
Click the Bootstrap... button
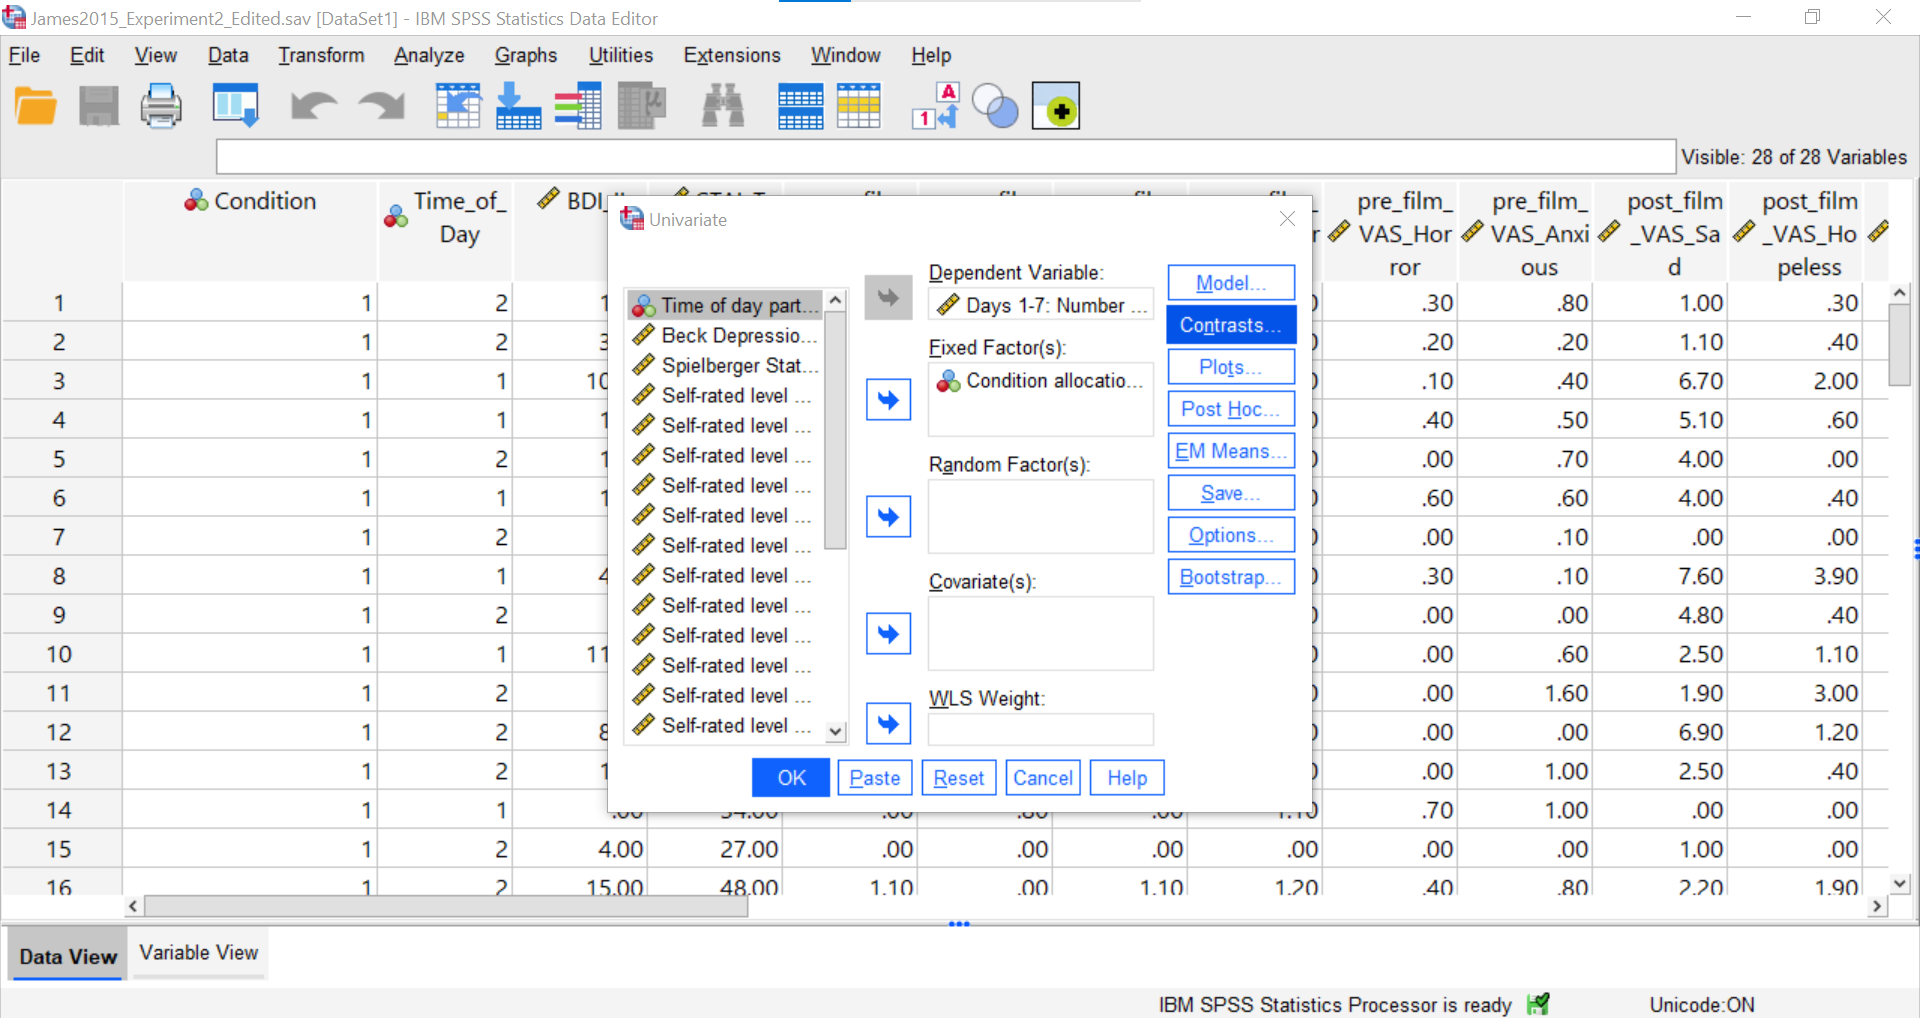(1231, 577)
